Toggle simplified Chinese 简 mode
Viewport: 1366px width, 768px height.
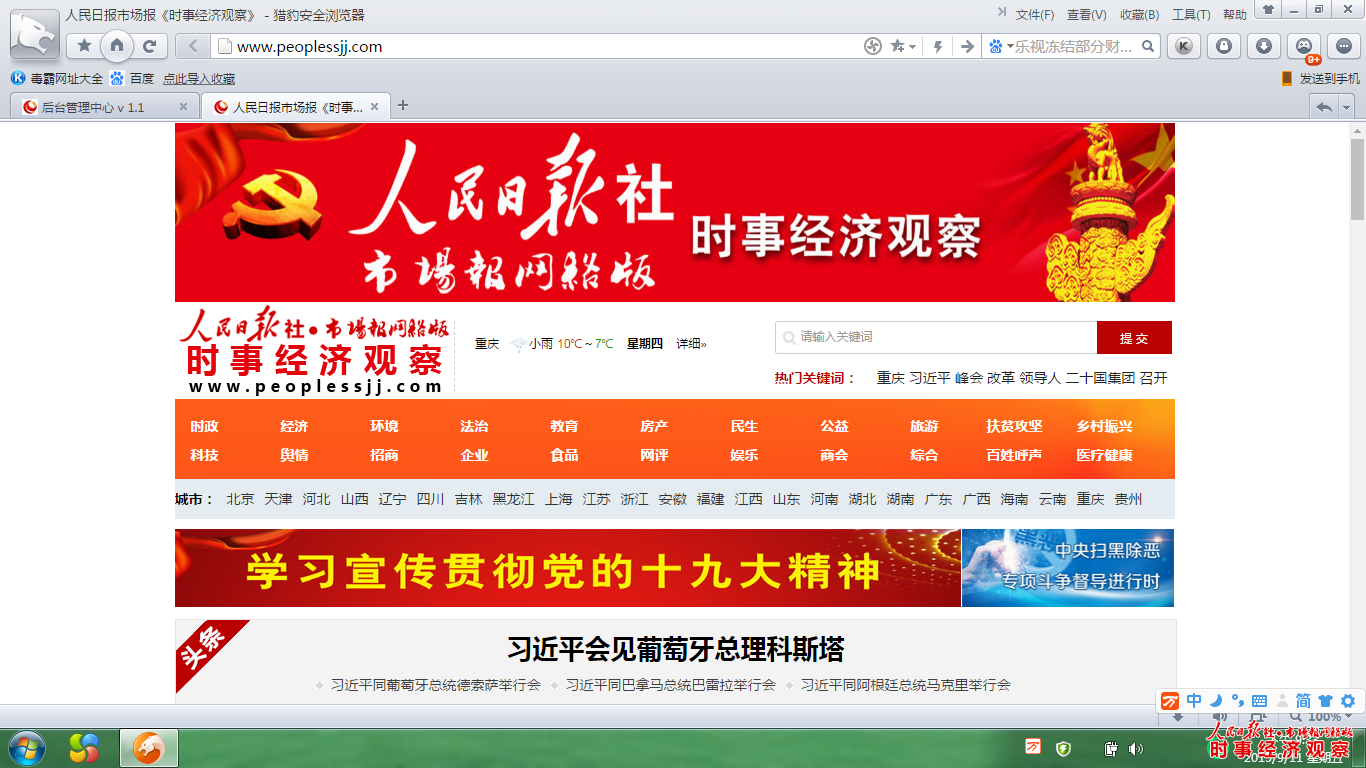pos(1304,701)
